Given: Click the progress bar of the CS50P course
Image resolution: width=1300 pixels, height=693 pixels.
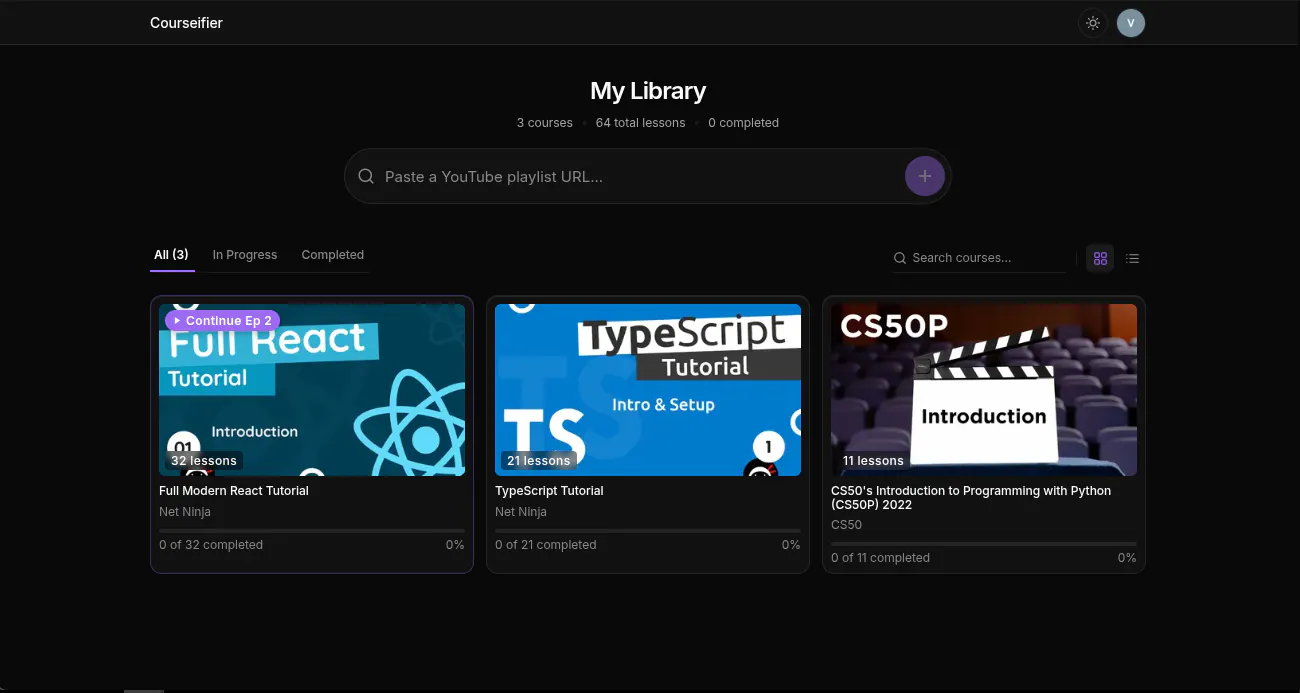Looking at the screenshot, I should (x=984, y=543).
